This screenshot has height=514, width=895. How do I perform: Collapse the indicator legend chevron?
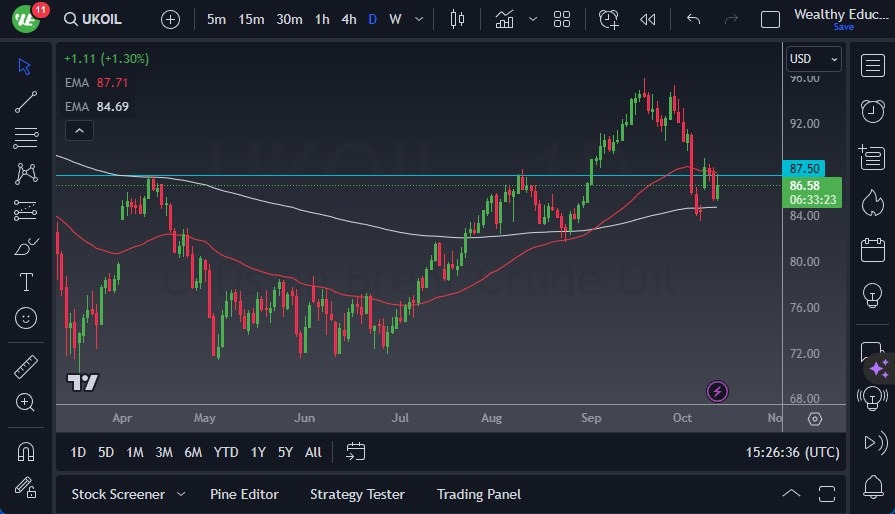coord(78,130)
